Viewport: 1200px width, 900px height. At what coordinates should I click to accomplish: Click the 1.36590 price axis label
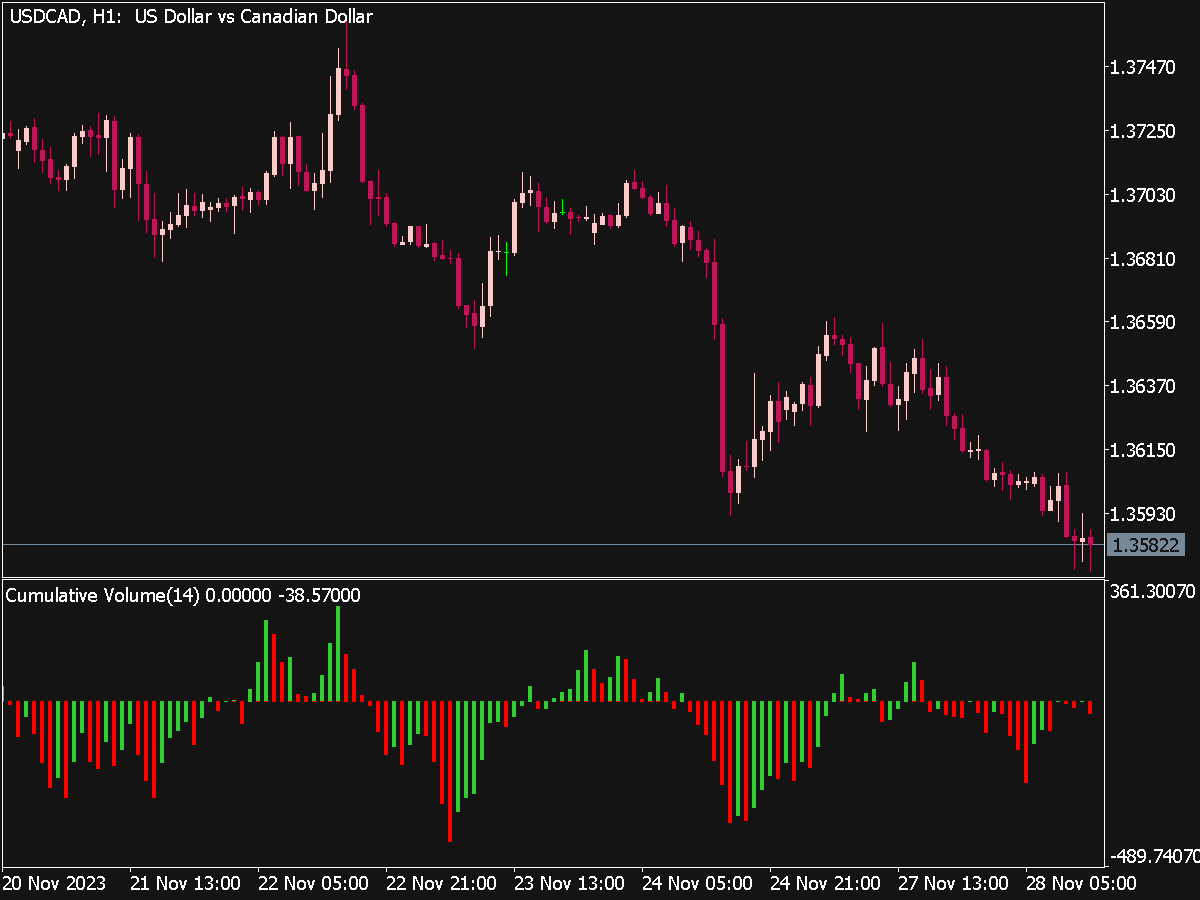[1144, 323]
